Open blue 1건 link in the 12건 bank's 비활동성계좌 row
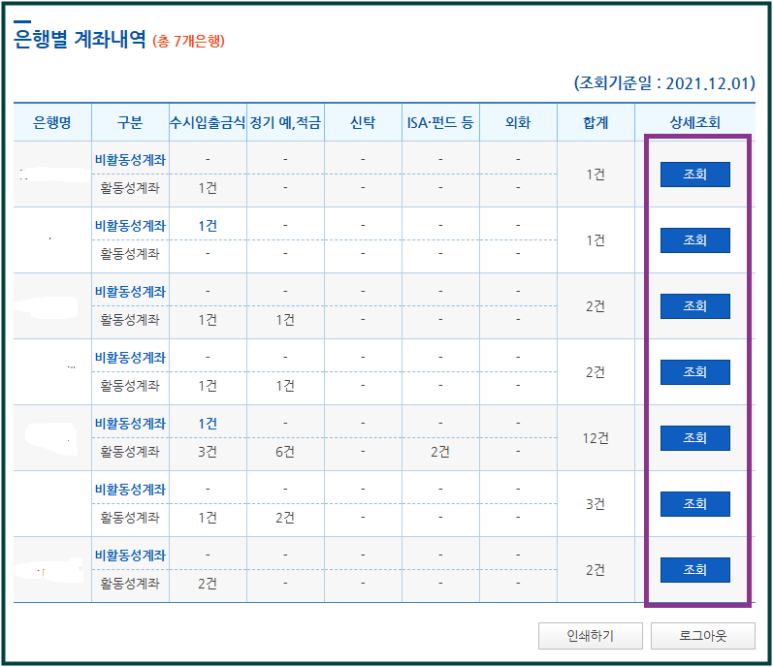773x667 pixels. coord(208,423)
